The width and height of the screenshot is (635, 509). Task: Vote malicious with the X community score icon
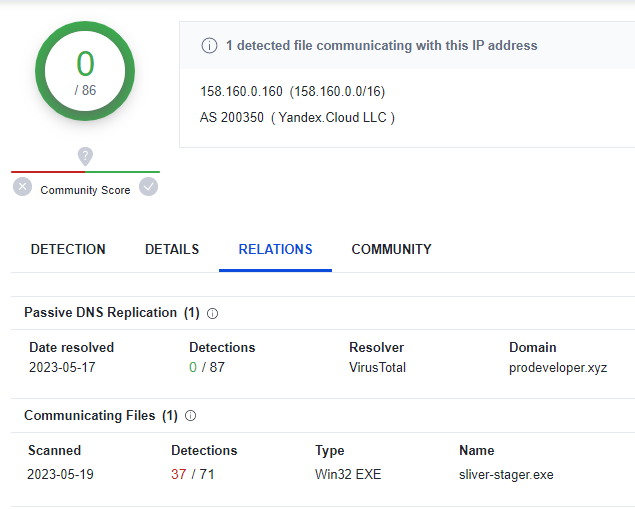pyautogui.click(x=22, y=187)
